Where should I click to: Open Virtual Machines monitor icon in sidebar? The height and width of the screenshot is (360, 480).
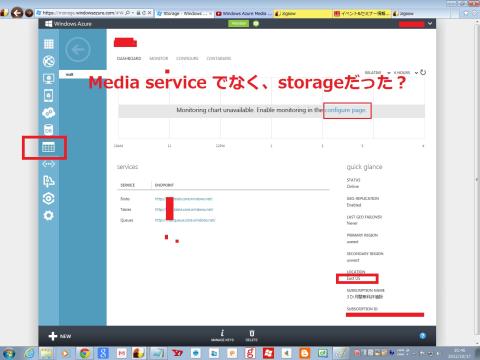click(x=49, y=79)
